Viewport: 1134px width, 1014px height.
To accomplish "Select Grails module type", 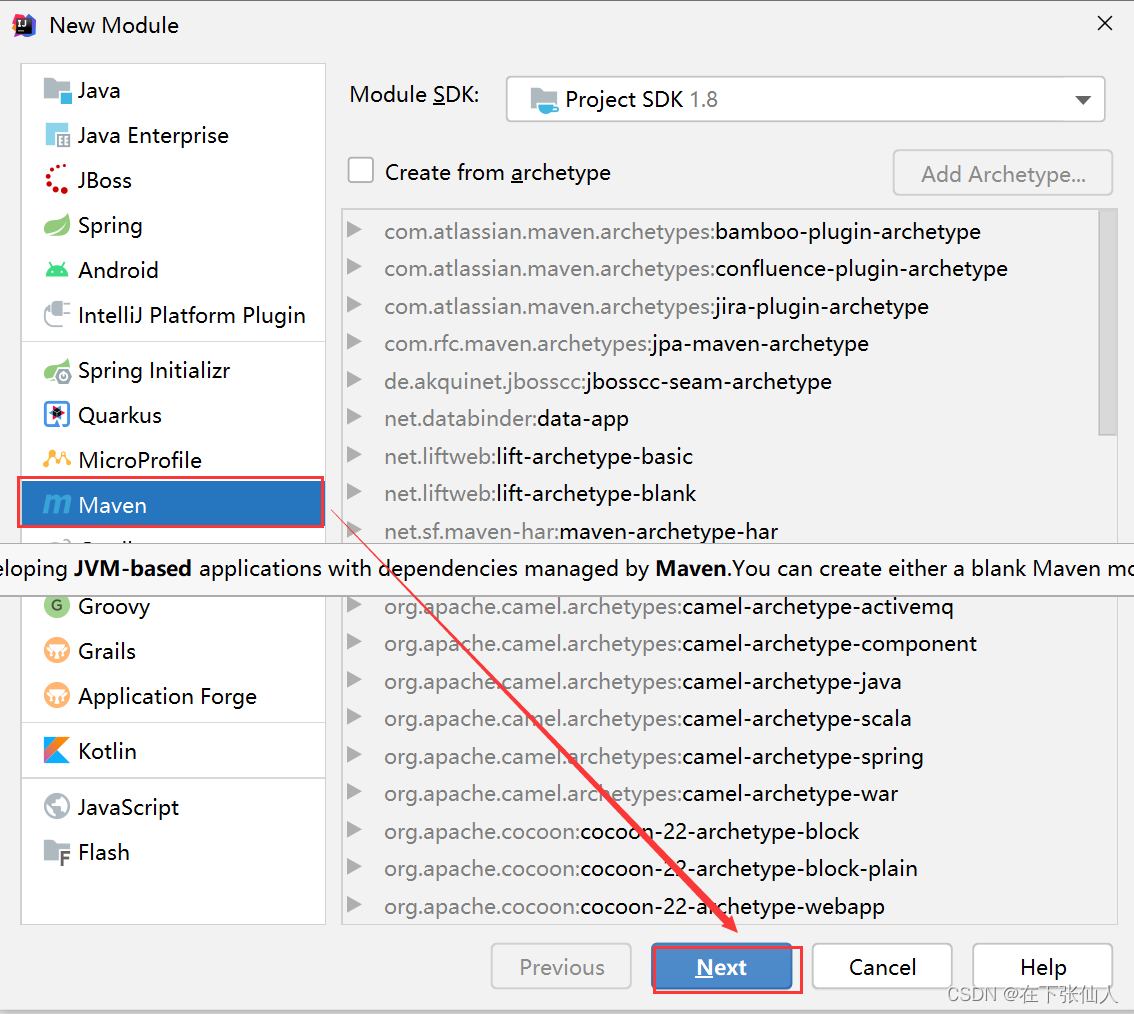I will pyautogui.click(x=173, y=651).
